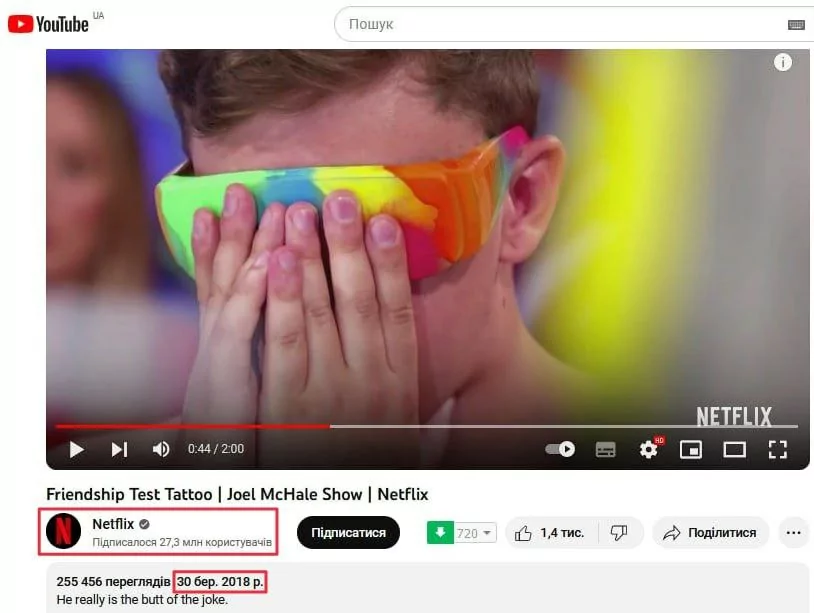Viewport: 814px width, 613px height.
Task: Dislike the video
Action: pos(619,533)
